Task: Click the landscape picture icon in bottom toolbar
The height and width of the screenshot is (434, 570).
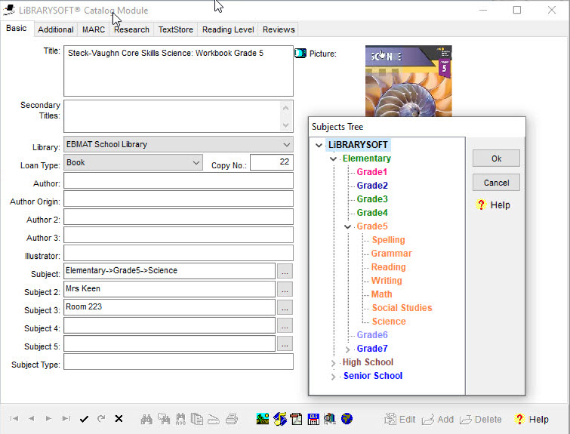Action: 262,419
